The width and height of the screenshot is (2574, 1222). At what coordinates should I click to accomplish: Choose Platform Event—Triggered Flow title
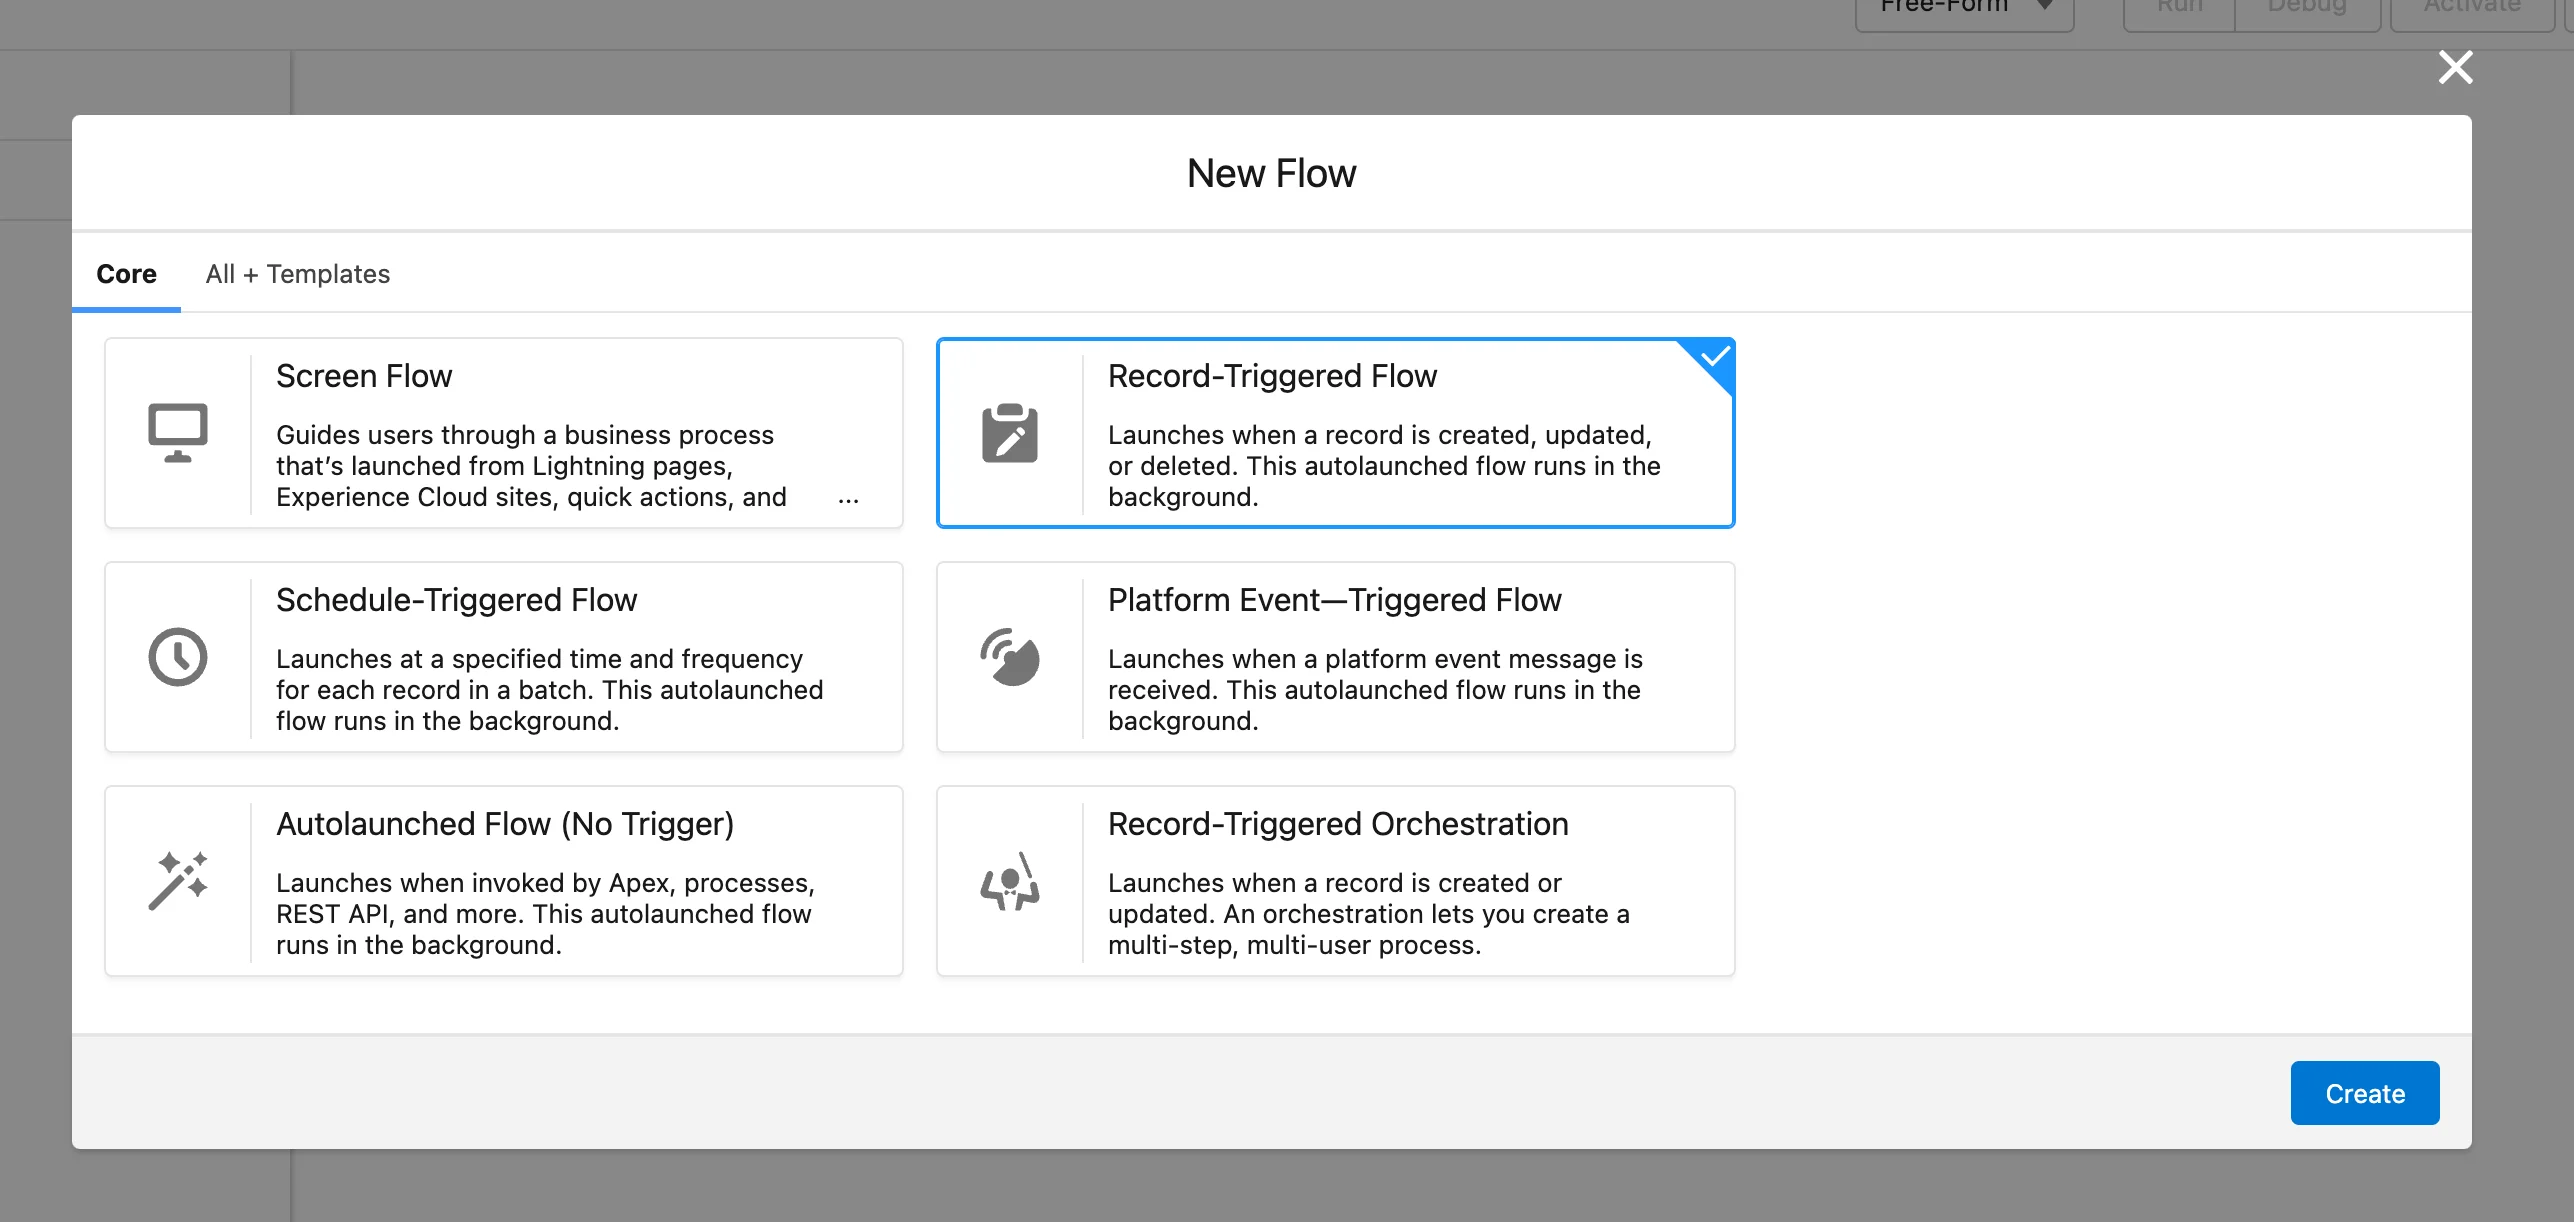click(1334, 600)
